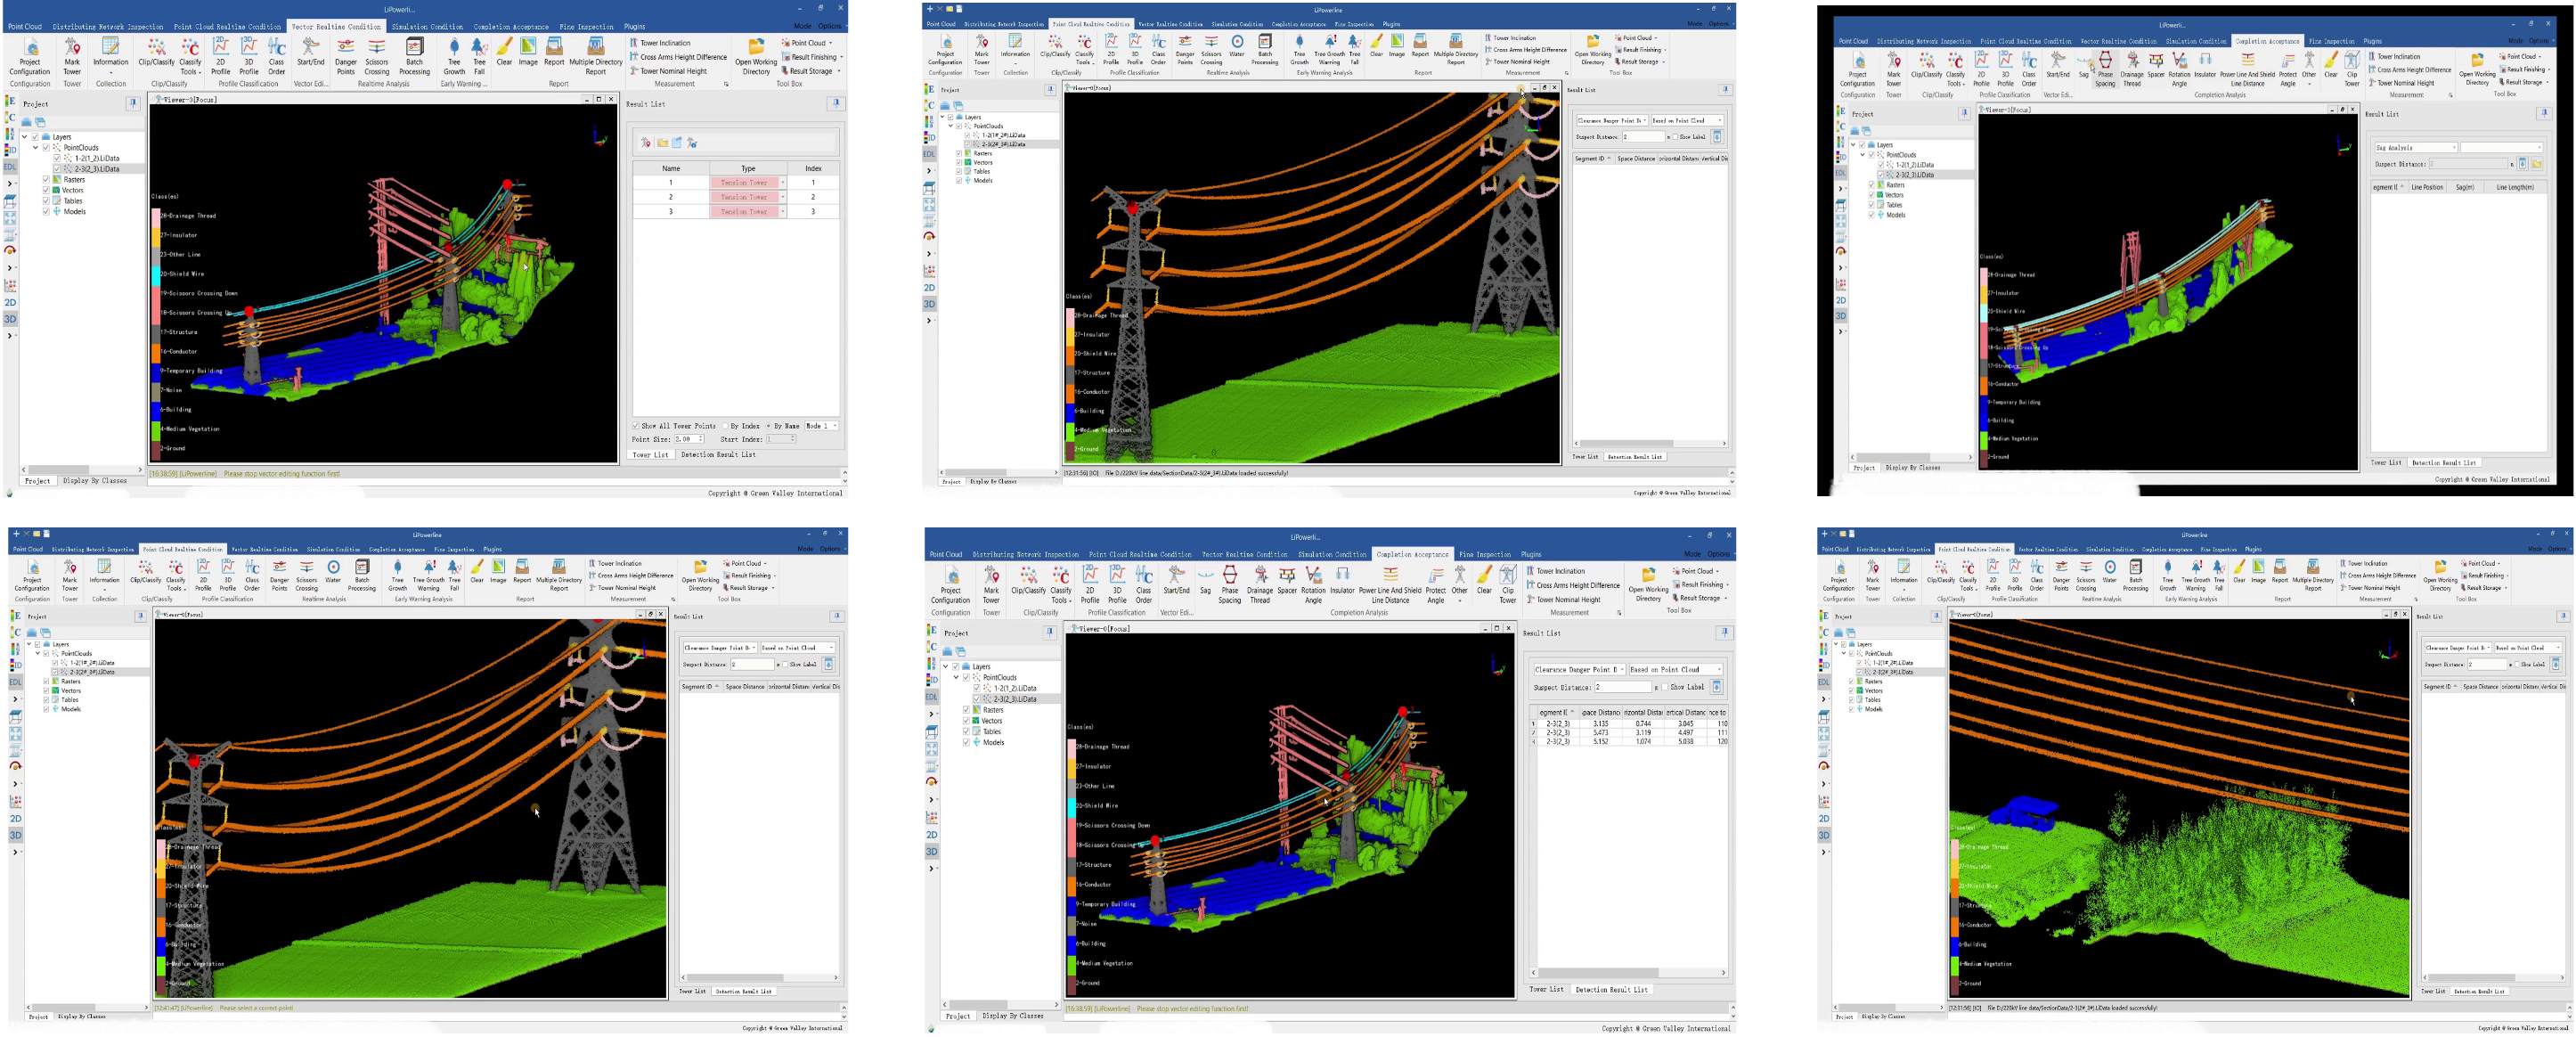Image resolution: width=2576 pixels, height=1037 pixels.
Task: Open the Mode 1 dropdown
Action: (x=834, y=426)
